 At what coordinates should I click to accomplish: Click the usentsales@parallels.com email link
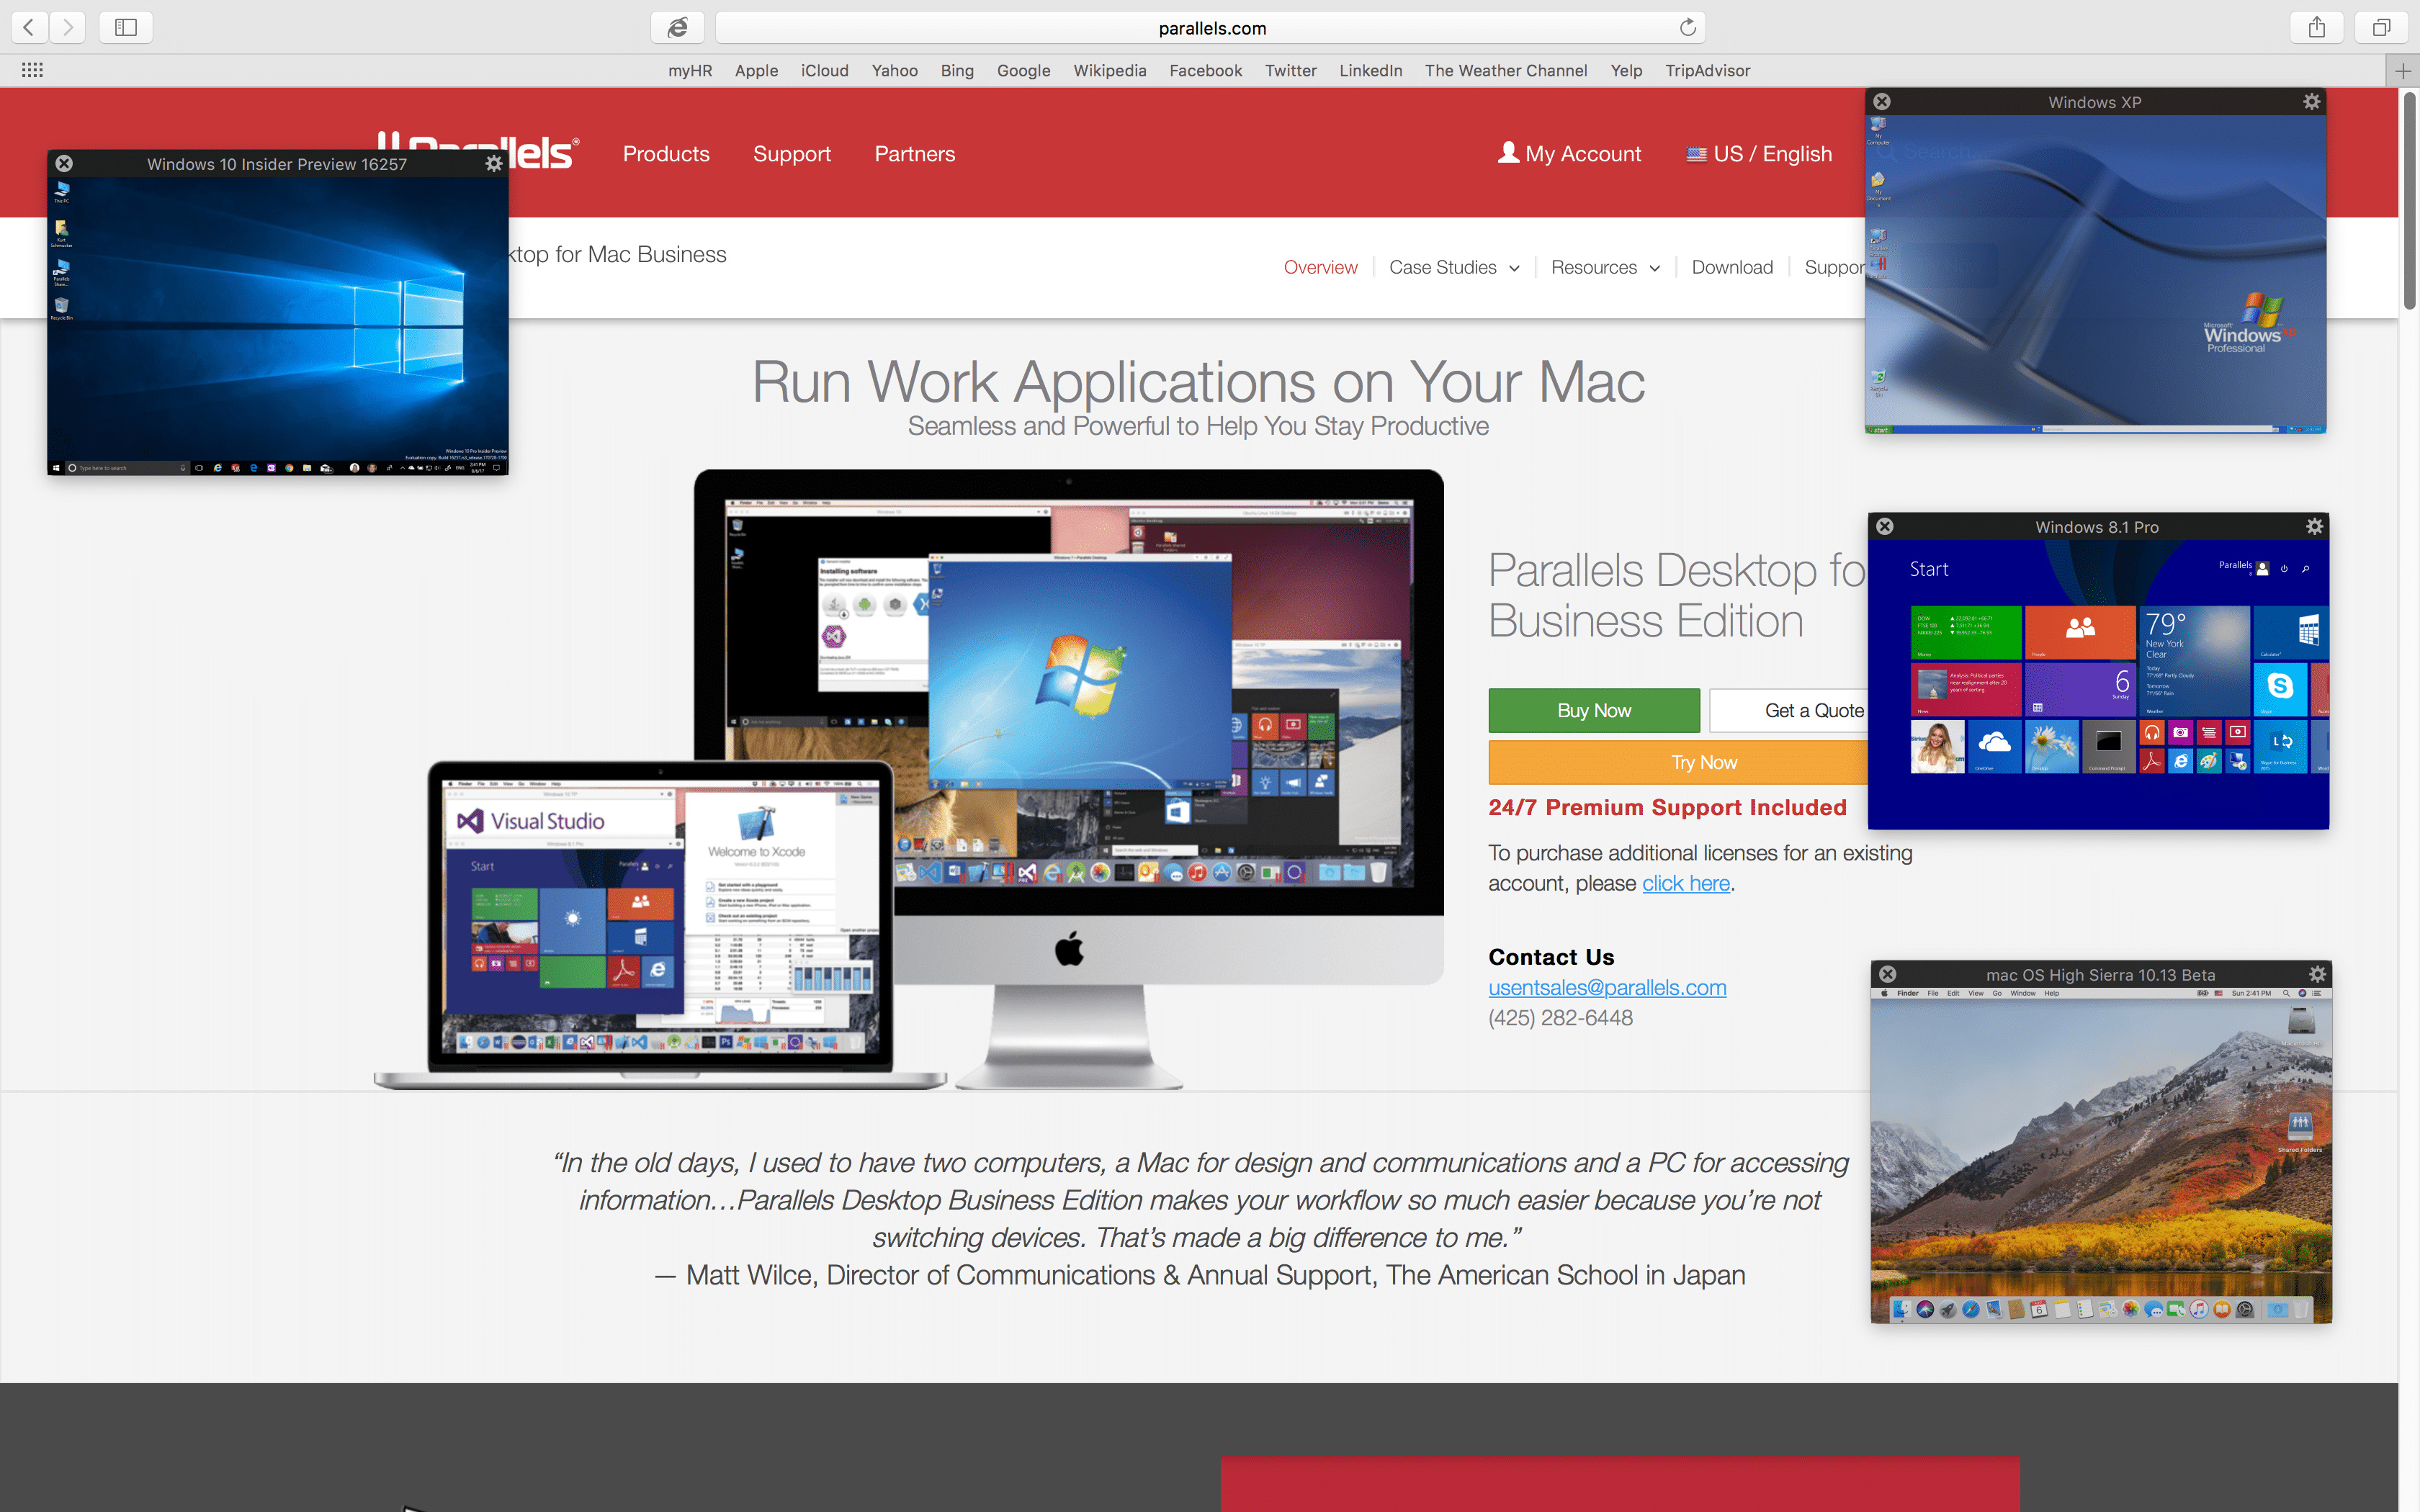pyautogui.click(x=1607, y=987)
